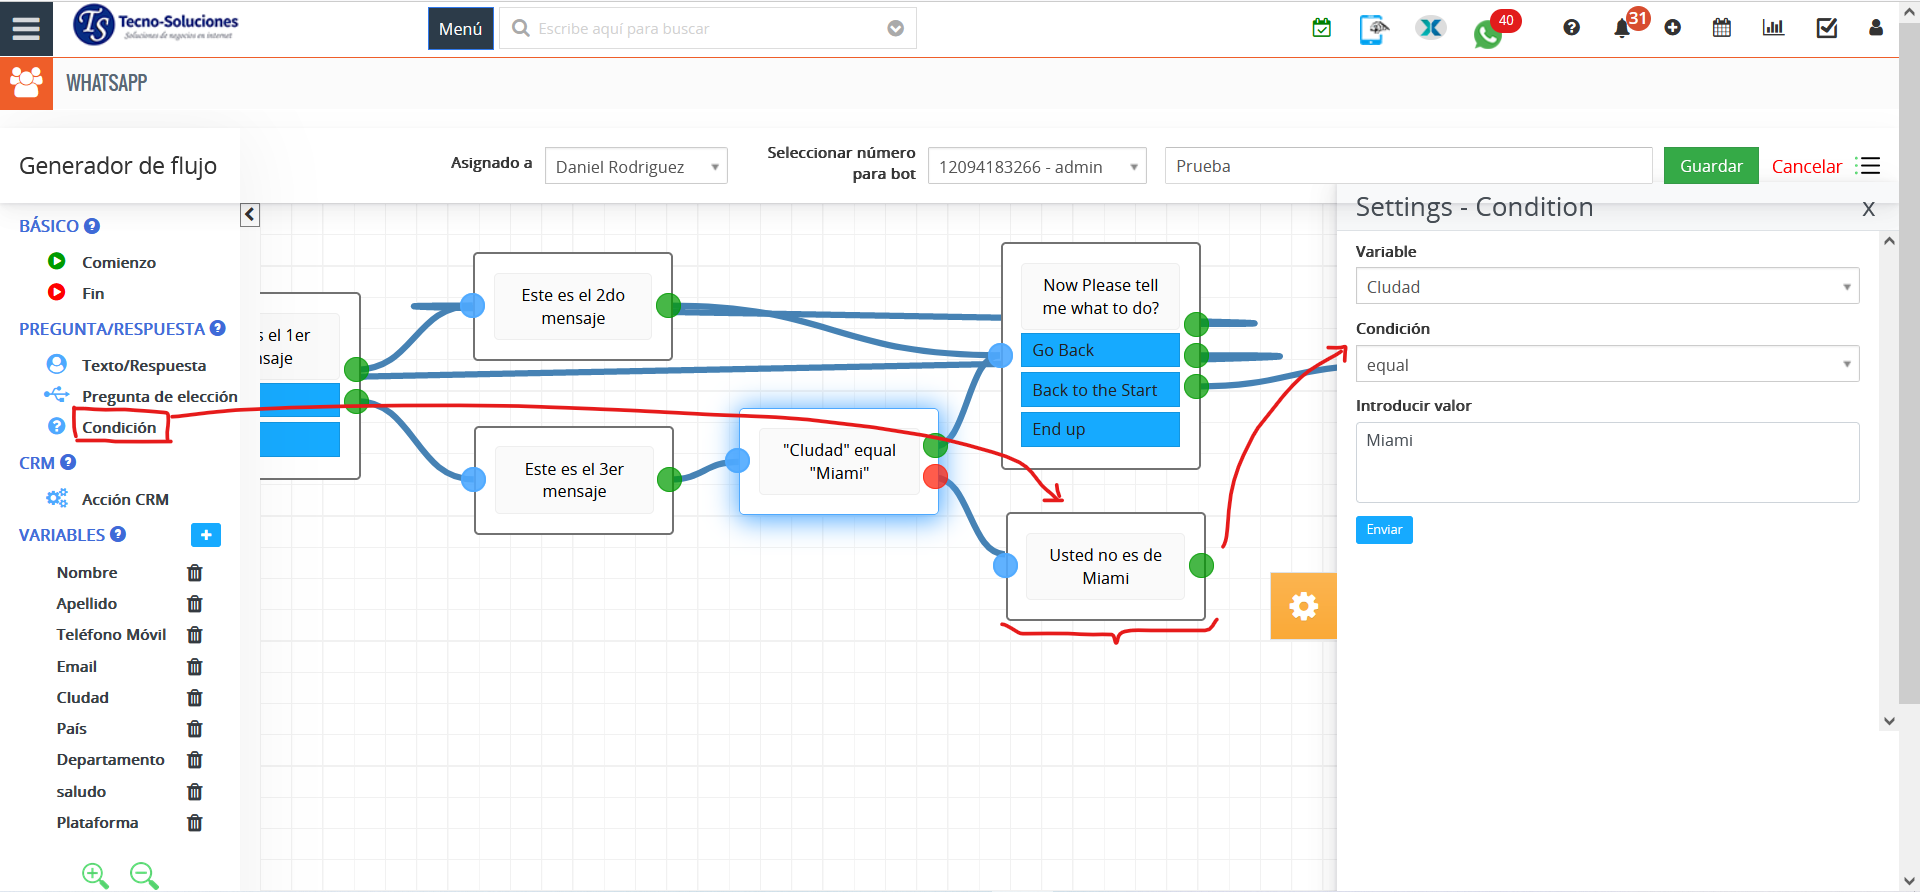1920x892 pixels.
Task: Expand the Condición dropdown set to equal
Action: tap(1606, 365)
